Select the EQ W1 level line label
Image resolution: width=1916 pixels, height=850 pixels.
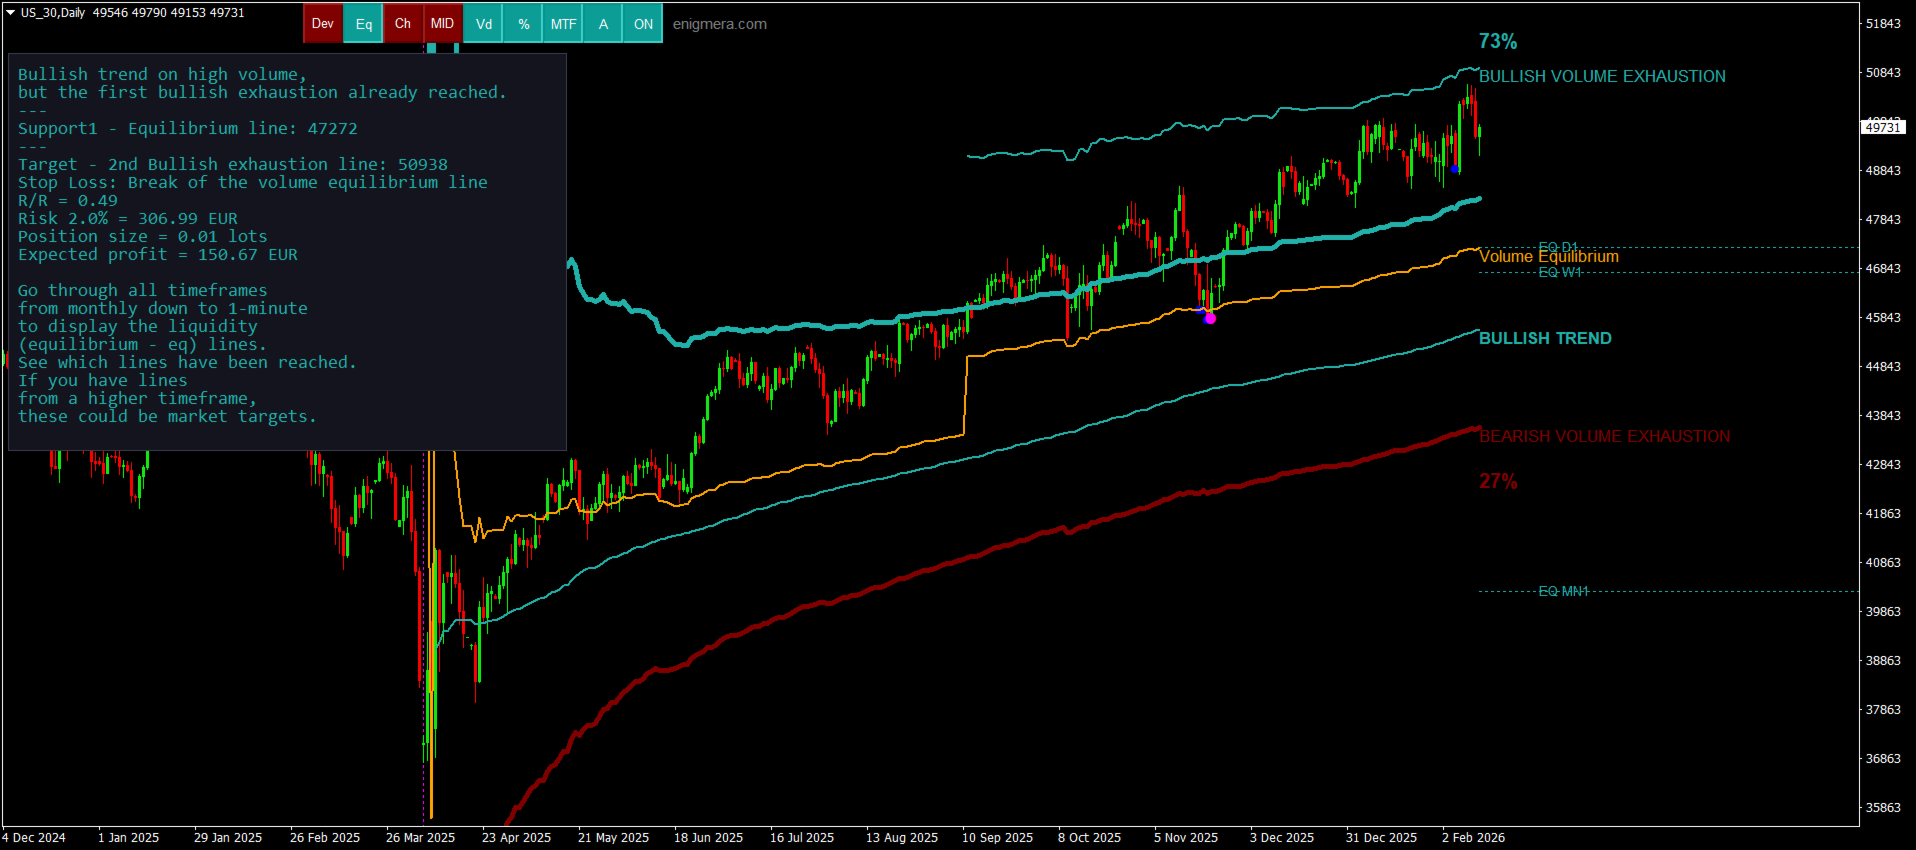coord(1560,272)
